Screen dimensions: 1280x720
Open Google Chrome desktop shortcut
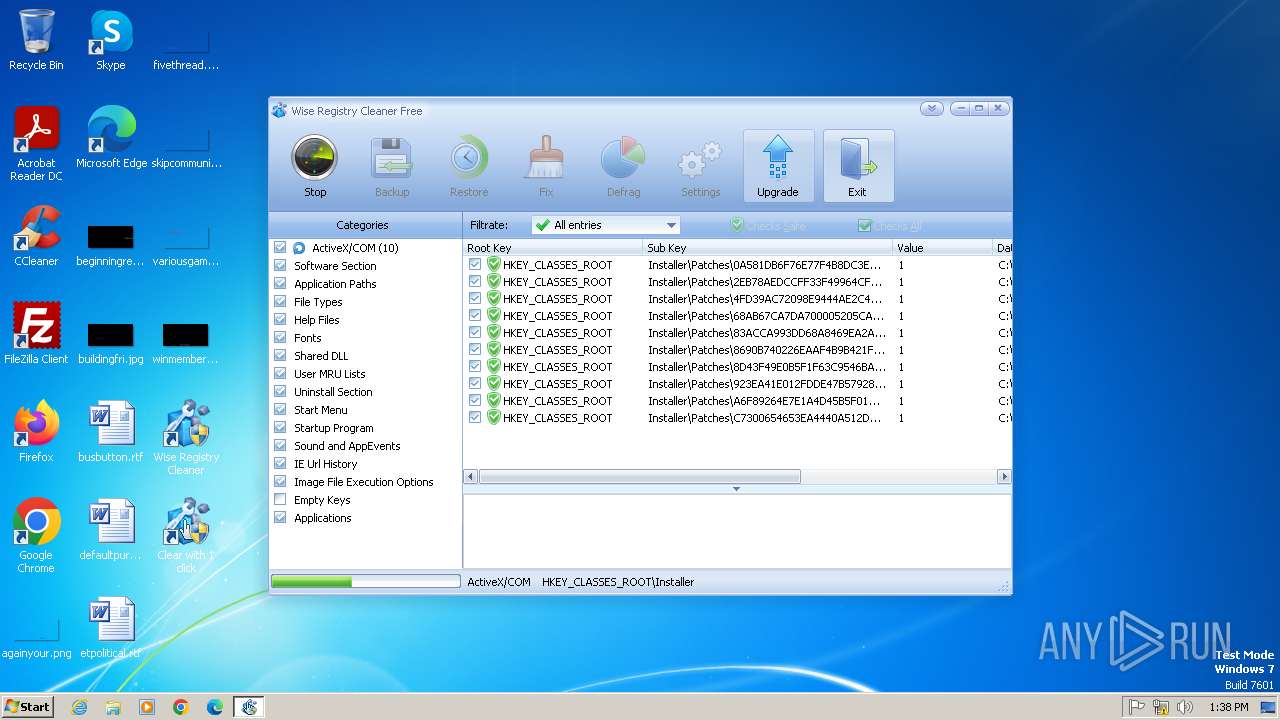[x=36, y=535]
